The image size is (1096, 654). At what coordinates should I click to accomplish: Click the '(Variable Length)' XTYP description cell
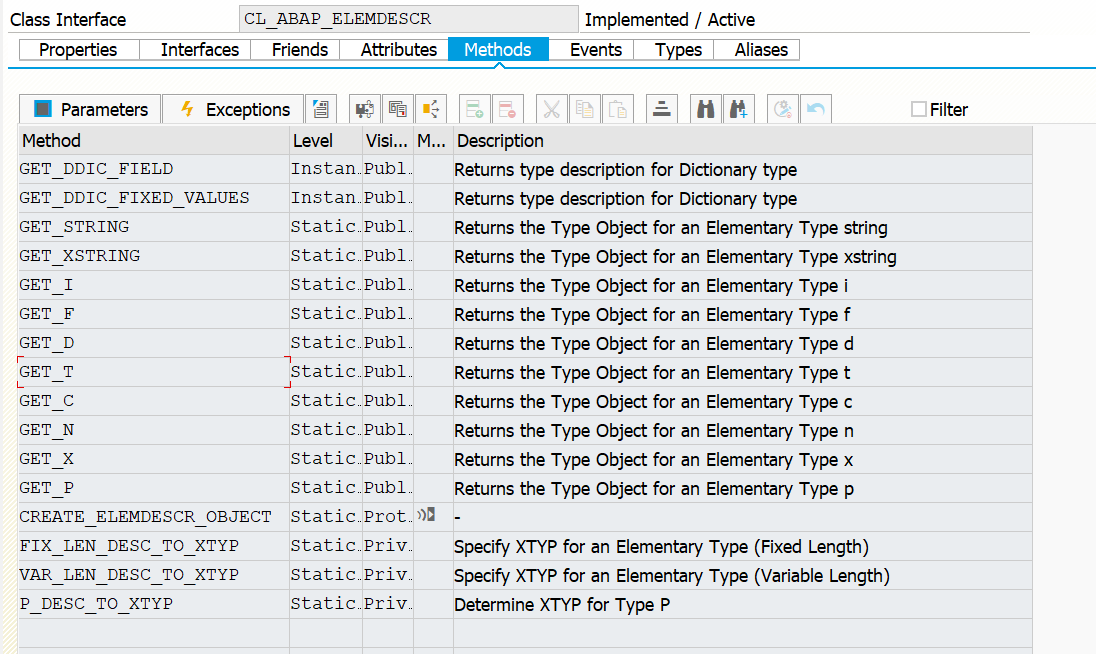click(742, 576)
